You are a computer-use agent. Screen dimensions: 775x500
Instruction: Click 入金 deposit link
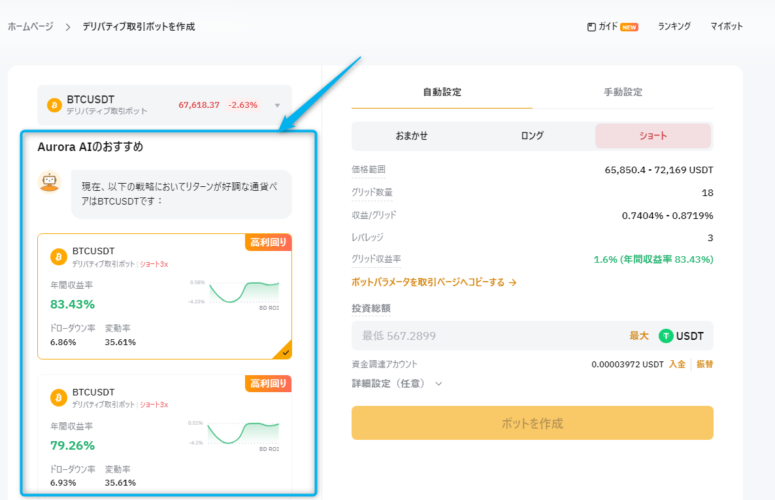pyautogui.click(x=677, y=364)
